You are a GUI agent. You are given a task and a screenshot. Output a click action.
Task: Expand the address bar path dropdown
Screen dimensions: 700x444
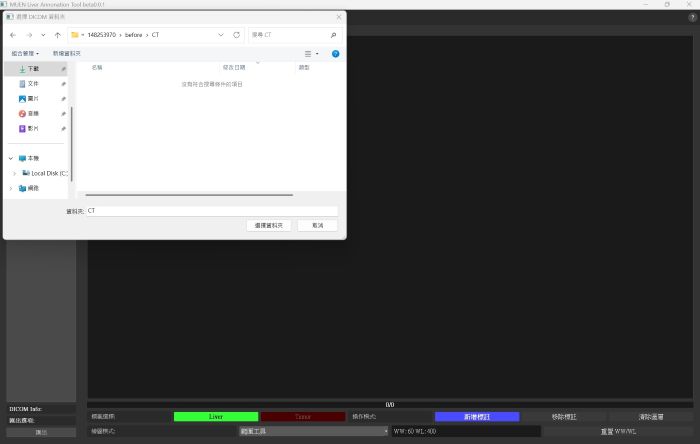pyautogui.click(x=221, y=35)
